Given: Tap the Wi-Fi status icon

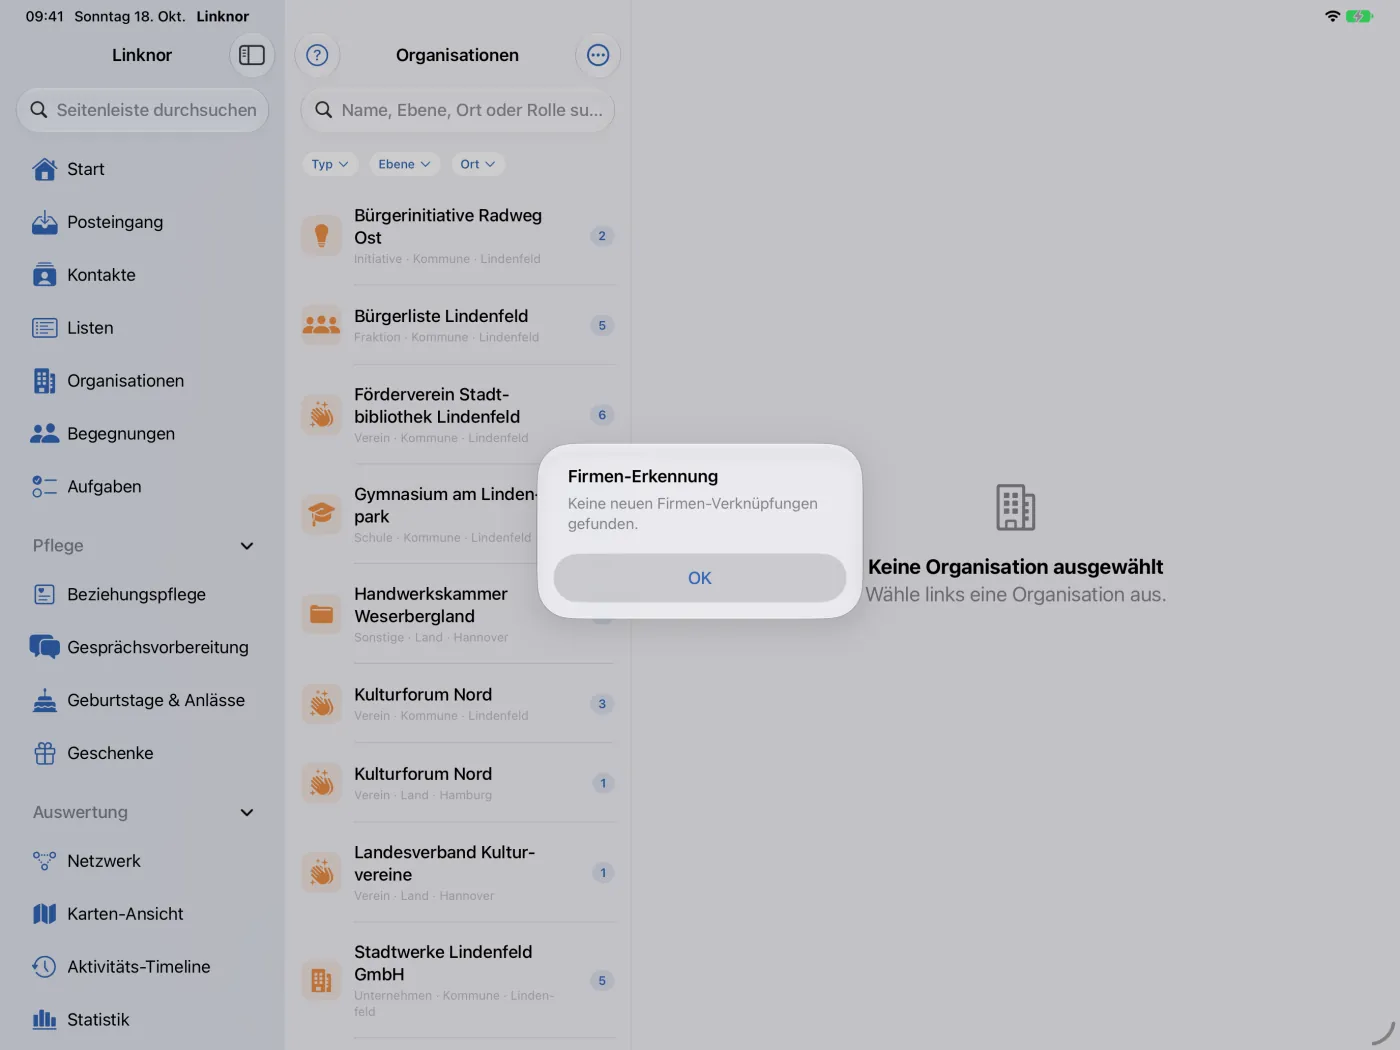Looking at the screenshot, I should [x=1332, y=16].
